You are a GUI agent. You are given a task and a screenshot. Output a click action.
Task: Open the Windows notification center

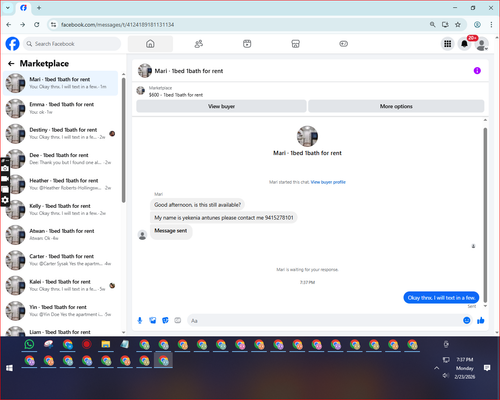point(487,368)
